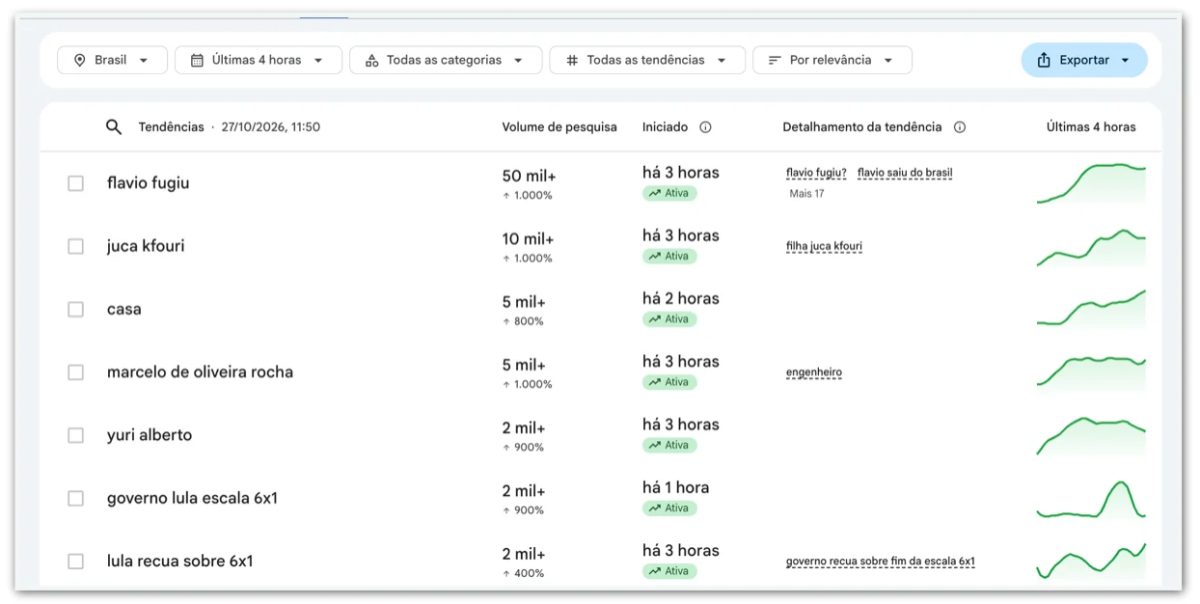The image size is (1200, 604).
Task: Open the Últimas 4 horas time dropdown
Action: click(258, 60)
